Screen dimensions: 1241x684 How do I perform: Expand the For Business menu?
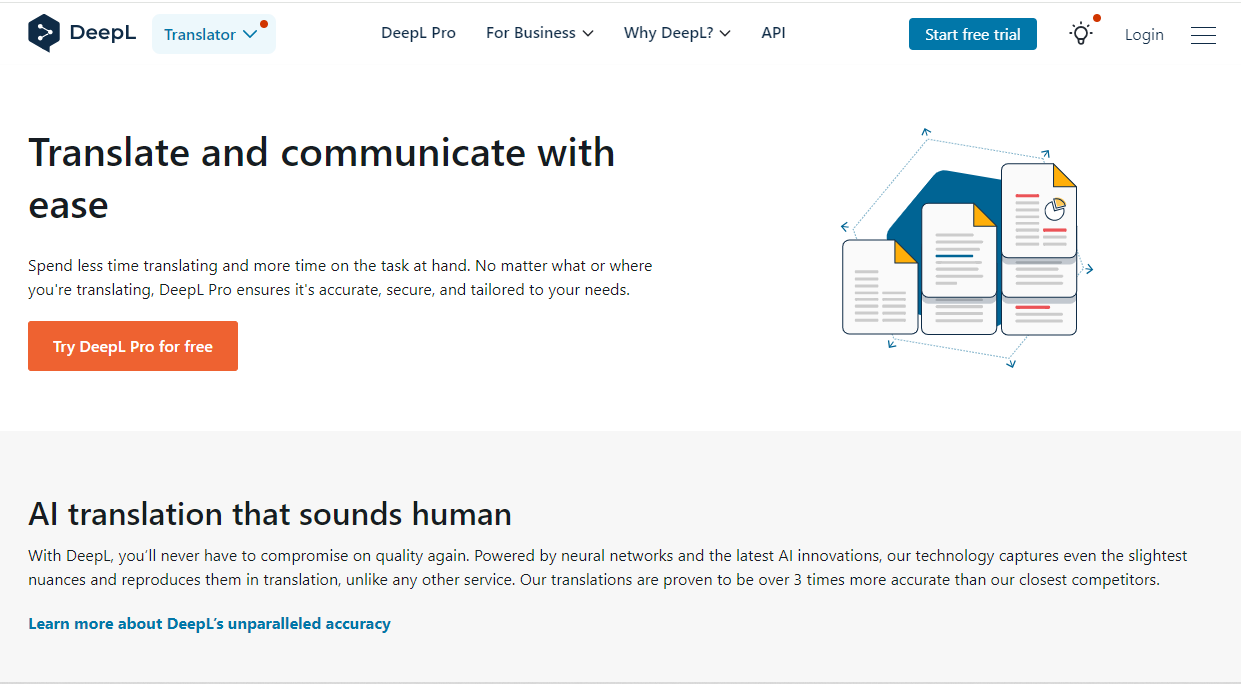click(539, 33)
